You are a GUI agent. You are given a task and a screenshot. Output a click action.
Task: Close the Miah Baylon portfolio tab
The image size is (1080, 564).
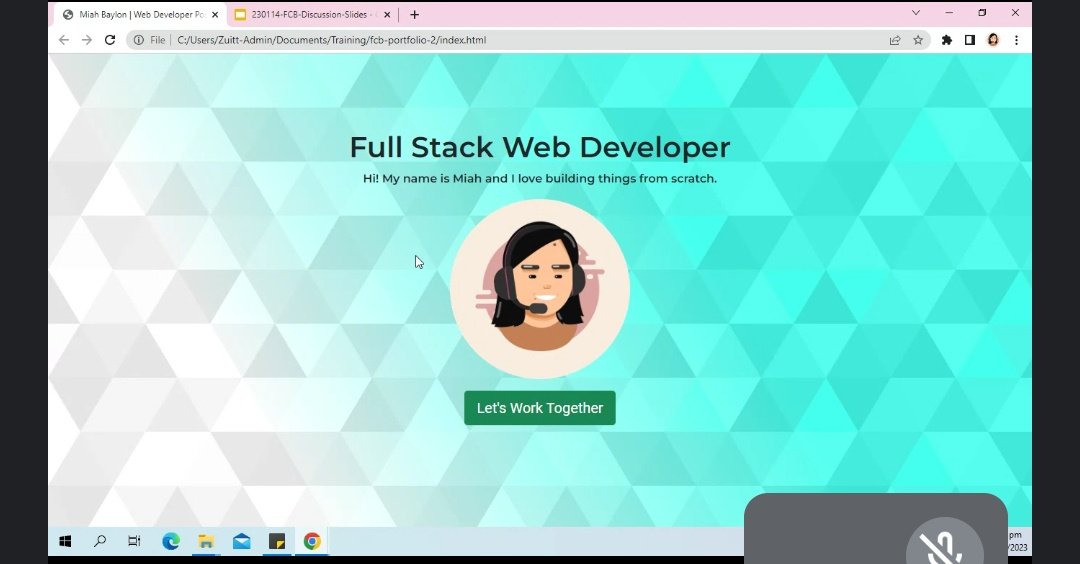(x=215, y=14)
